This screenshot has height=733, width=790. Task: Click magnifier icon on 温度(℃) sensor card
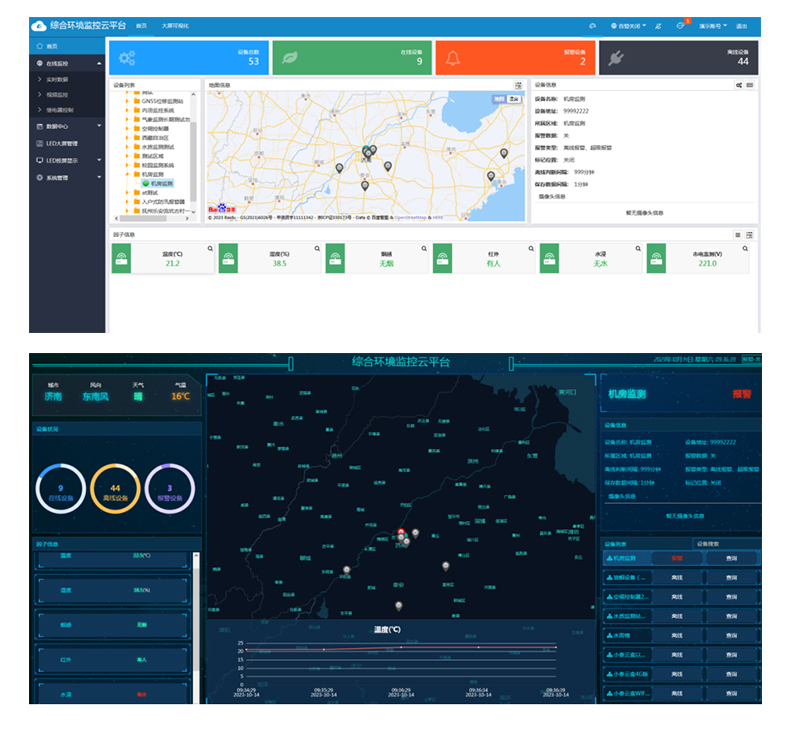tap(210, 248)
